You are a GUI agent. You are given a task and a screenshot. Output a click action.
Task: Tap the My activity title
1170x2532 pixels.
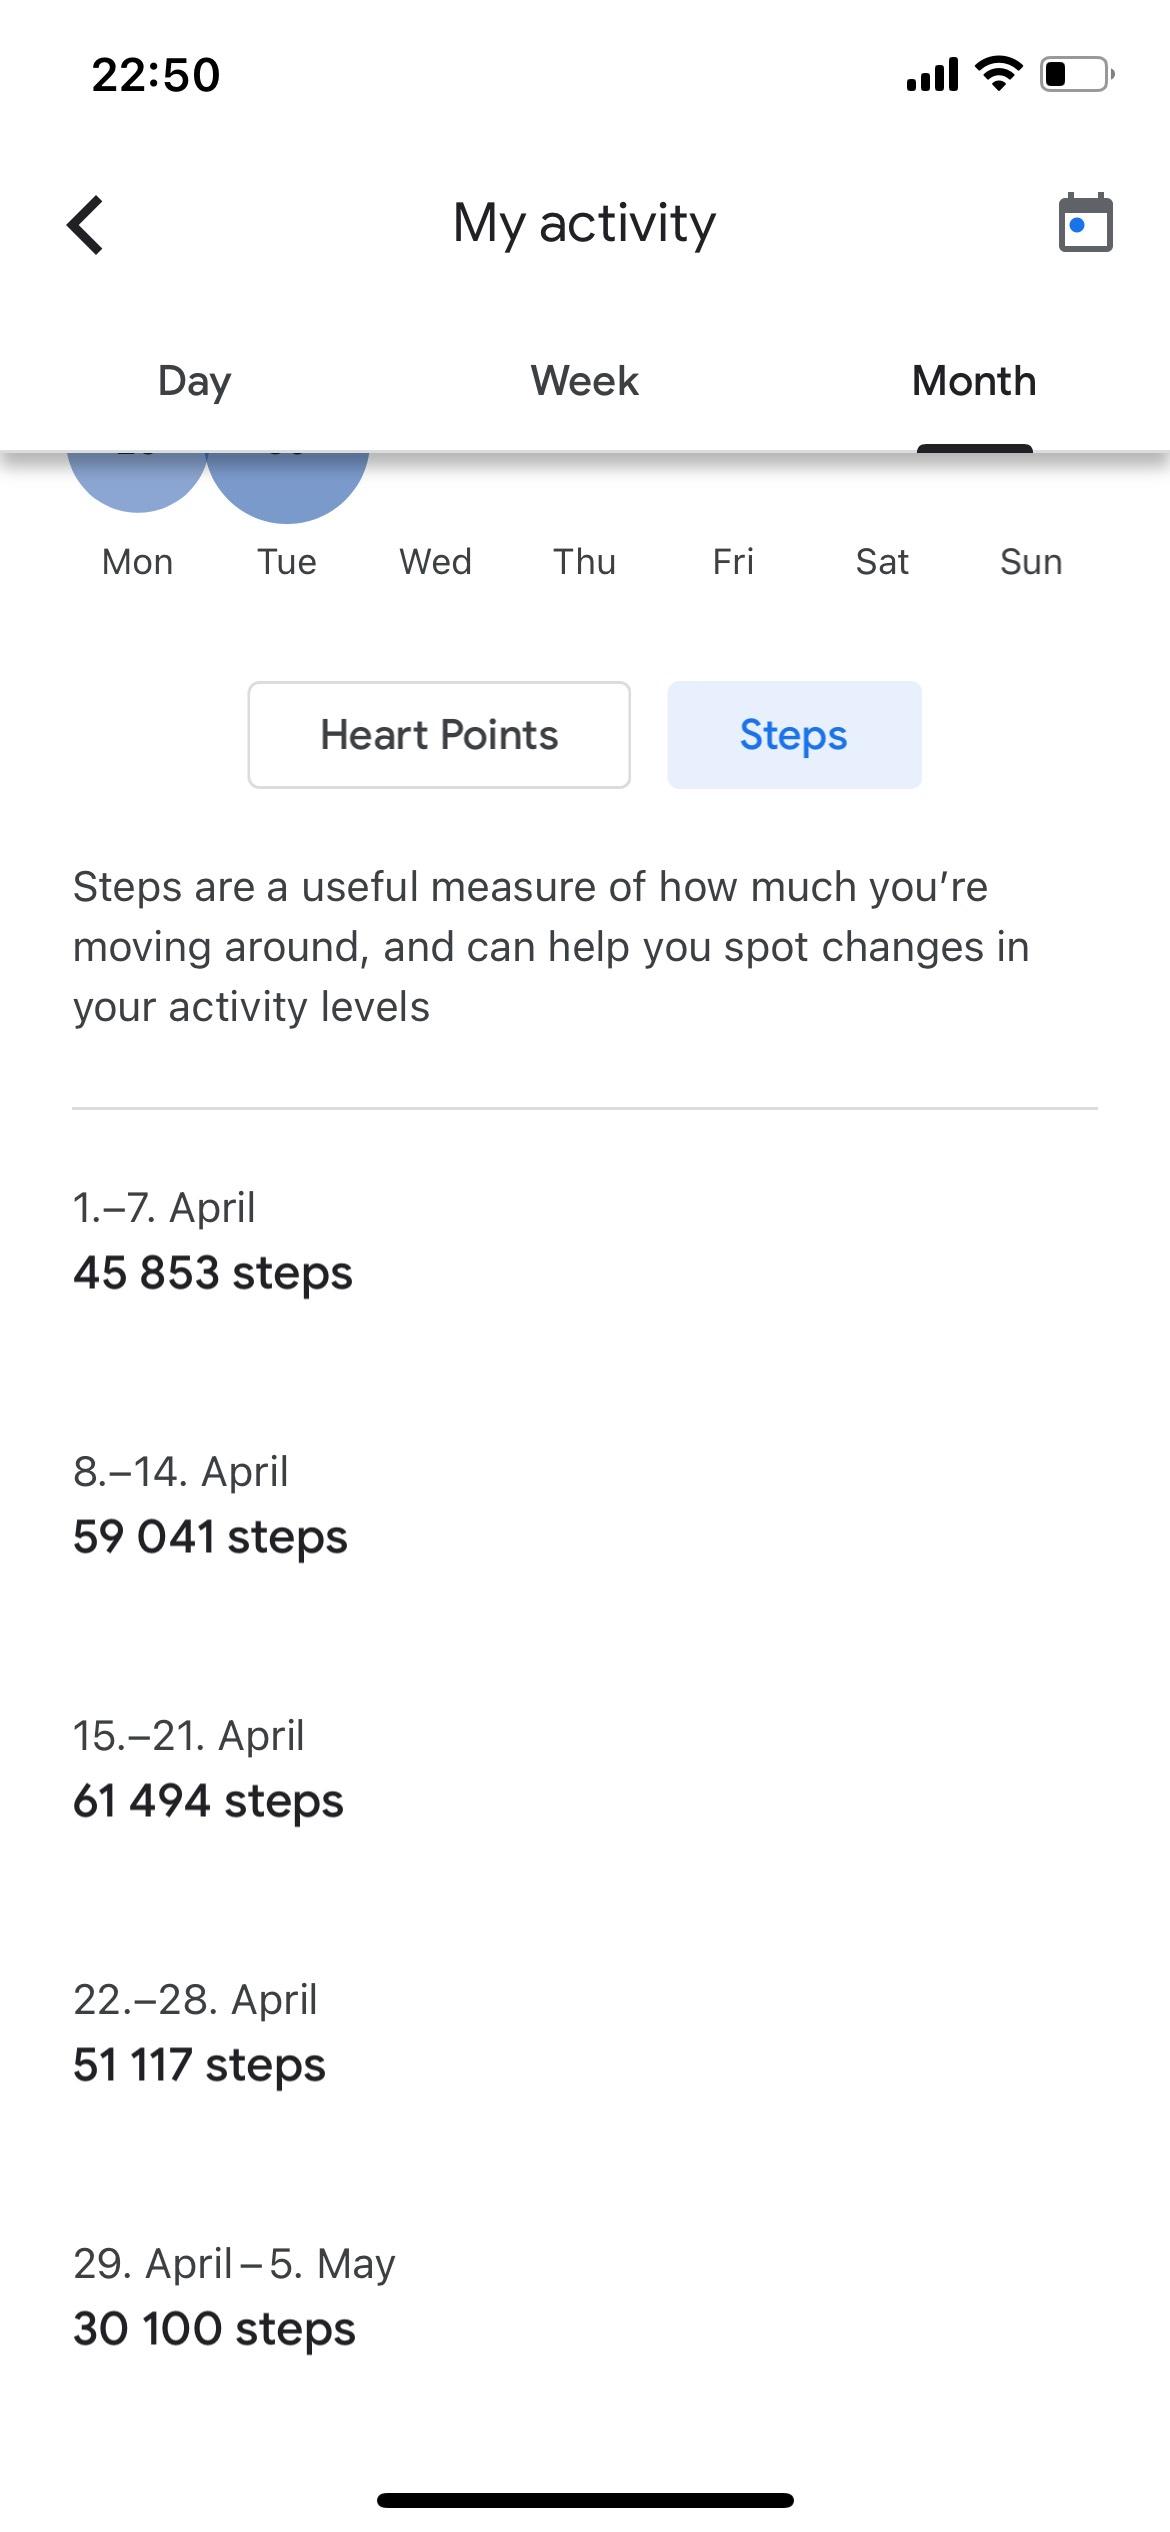(584, 223)
